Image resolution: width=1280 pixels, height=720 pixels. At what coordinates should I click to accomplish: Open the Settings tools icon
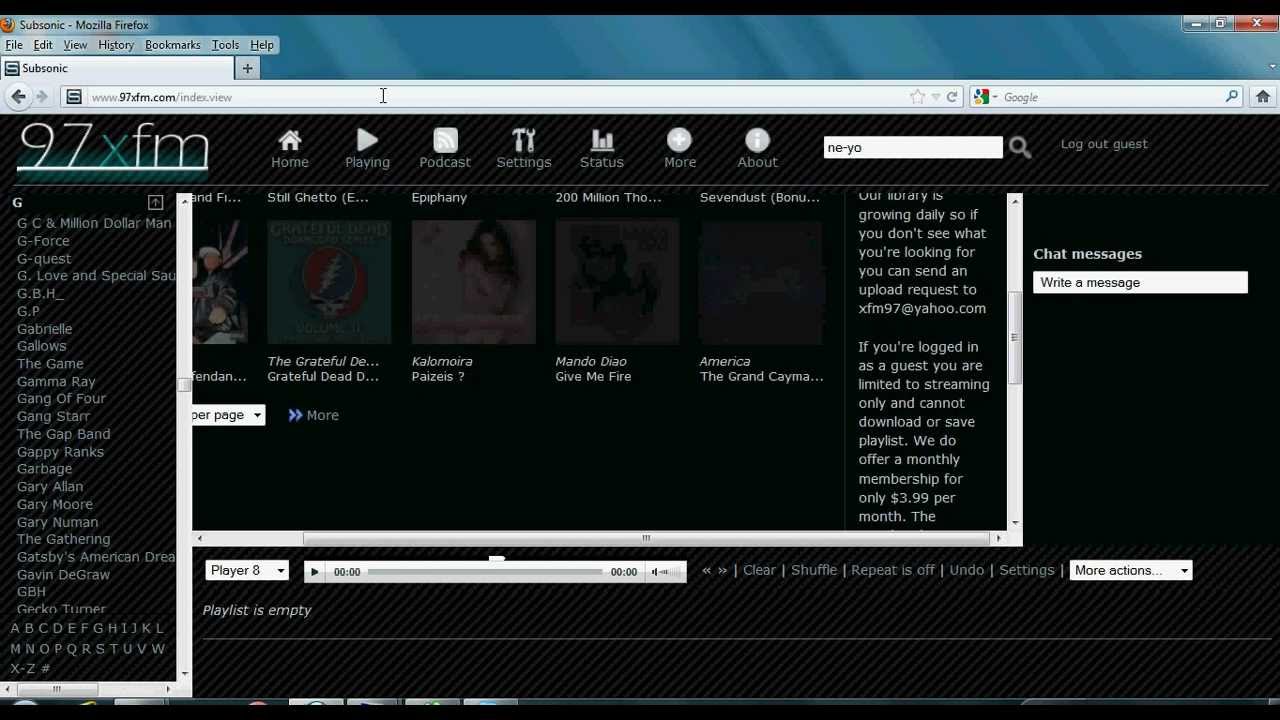(524, 141)
